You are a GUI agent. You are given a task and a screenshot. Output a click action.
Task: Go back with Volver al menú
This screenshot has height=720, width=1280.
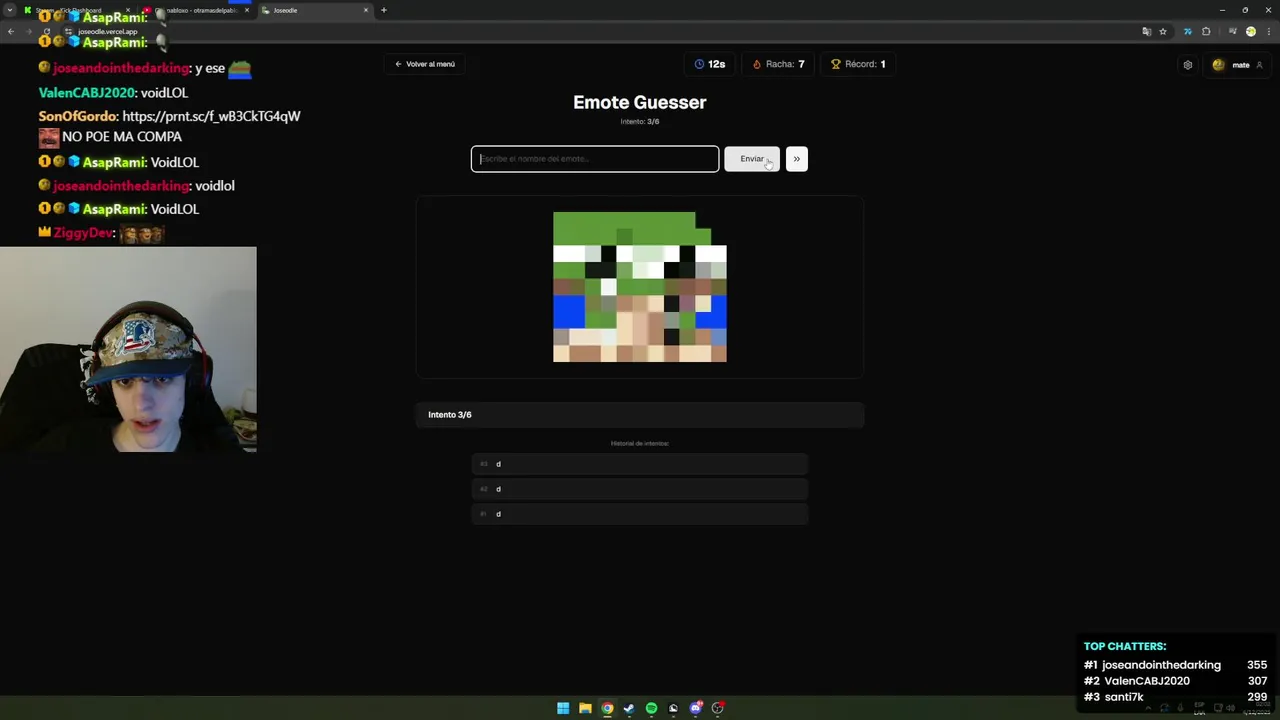click(x=425, y=64)
